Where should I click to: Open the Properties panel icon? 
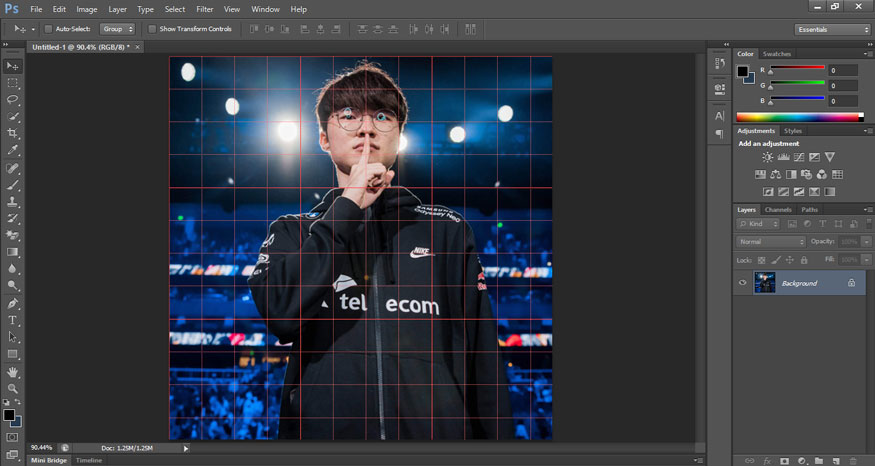coord(719,88)
